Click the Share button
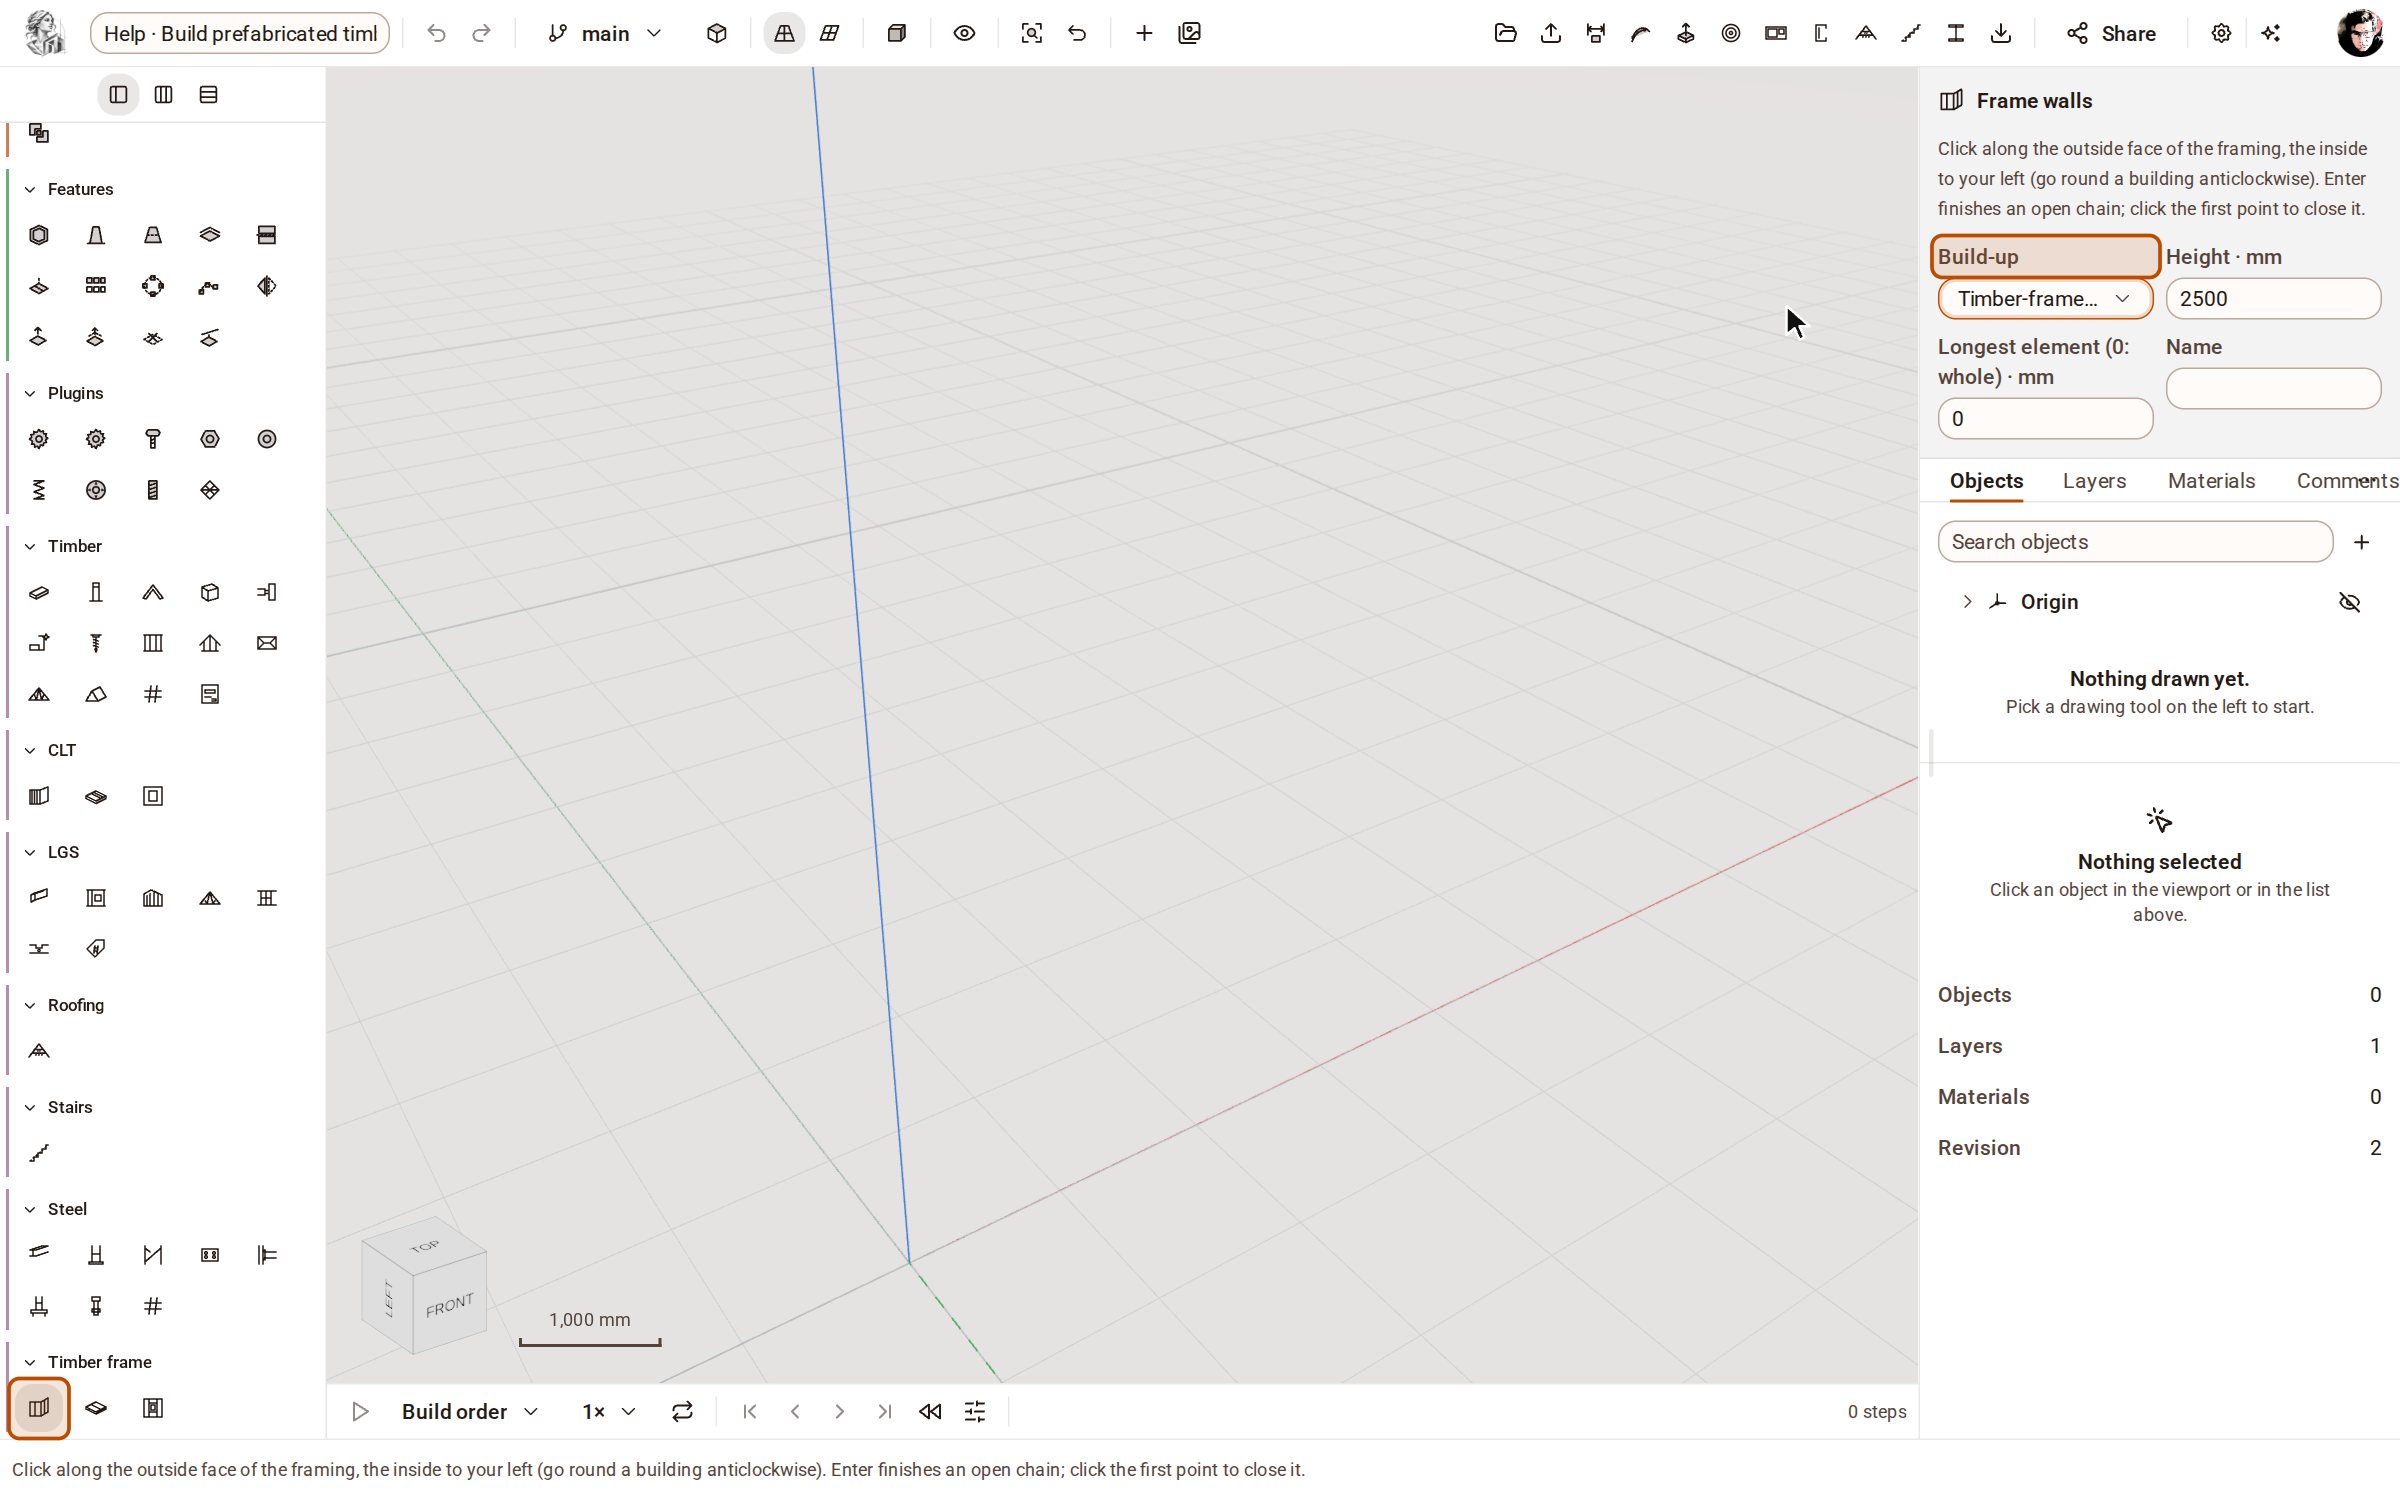This screenshot has height=1500, width=2400. (x=2111, y=33)
